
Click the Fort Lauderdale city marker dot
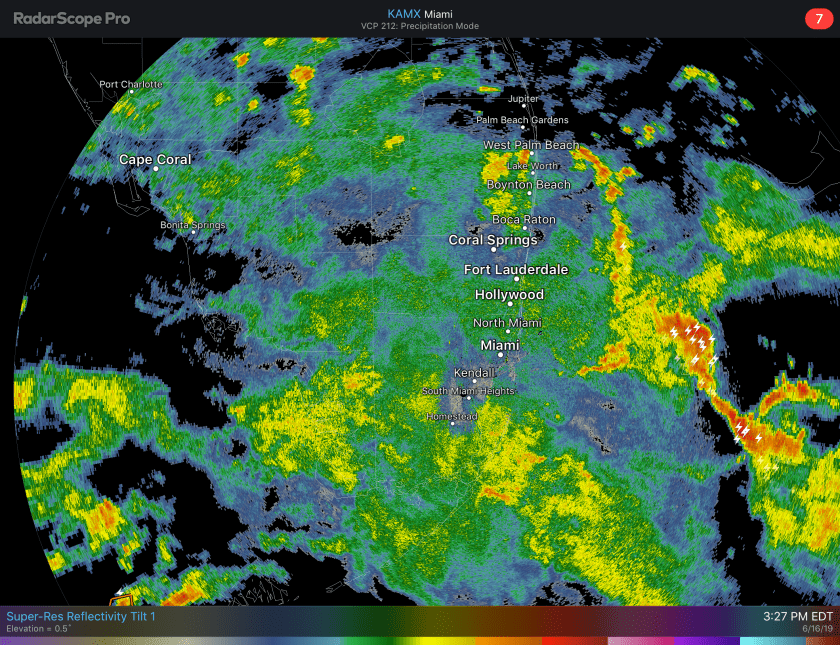click(x=517, y=280)
